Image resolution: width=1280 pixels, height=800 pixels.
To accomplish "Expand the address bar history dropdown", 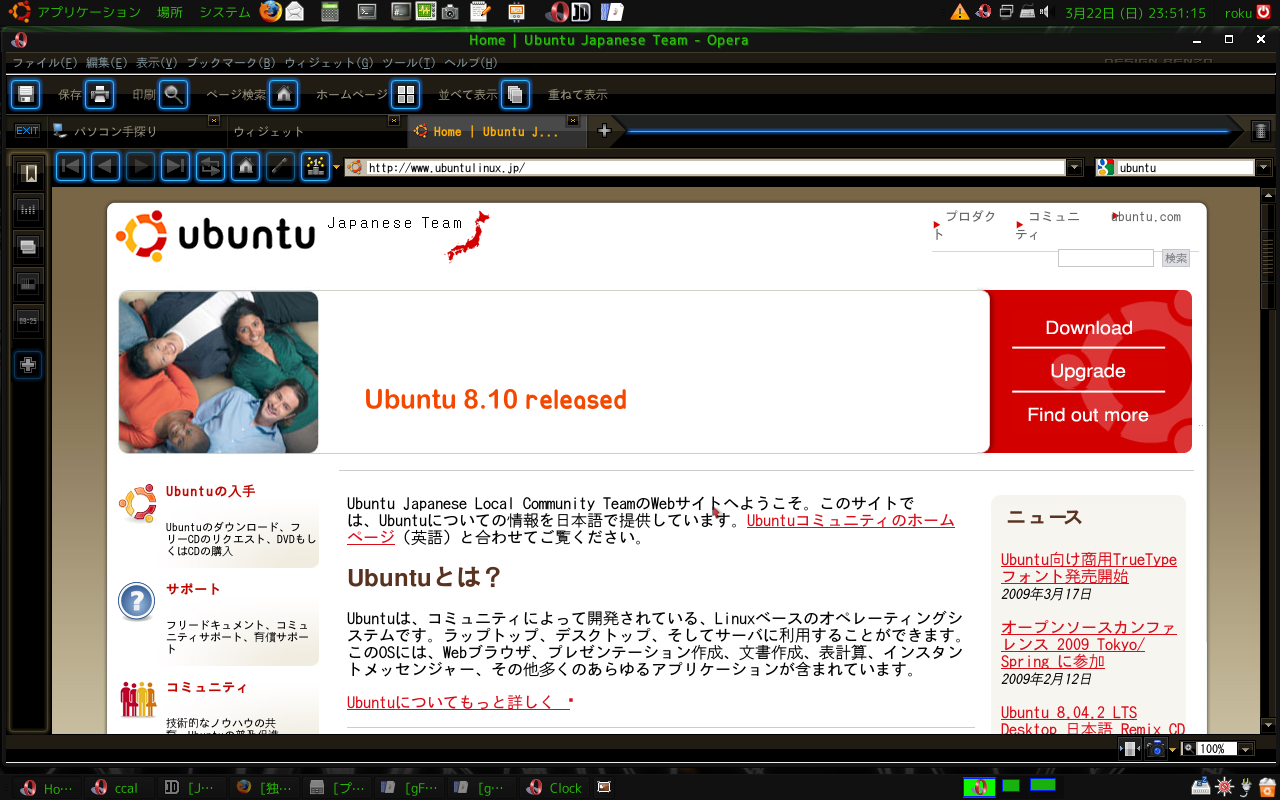I will pos(1075,167).
